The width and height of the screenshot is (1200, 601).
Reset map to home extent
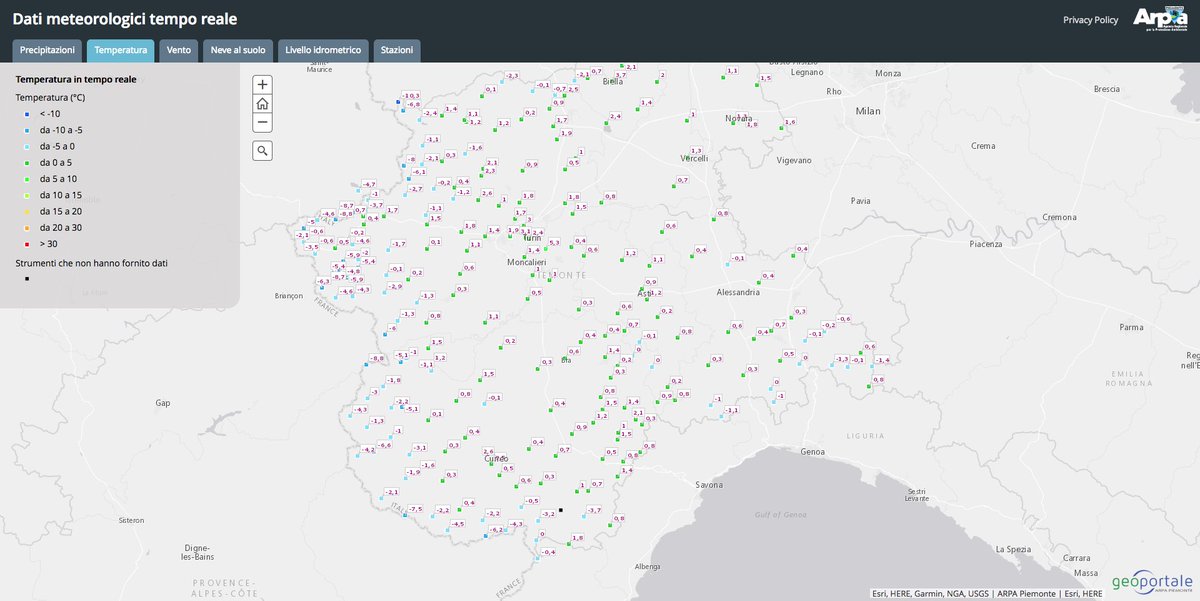[x=262, y=104]
